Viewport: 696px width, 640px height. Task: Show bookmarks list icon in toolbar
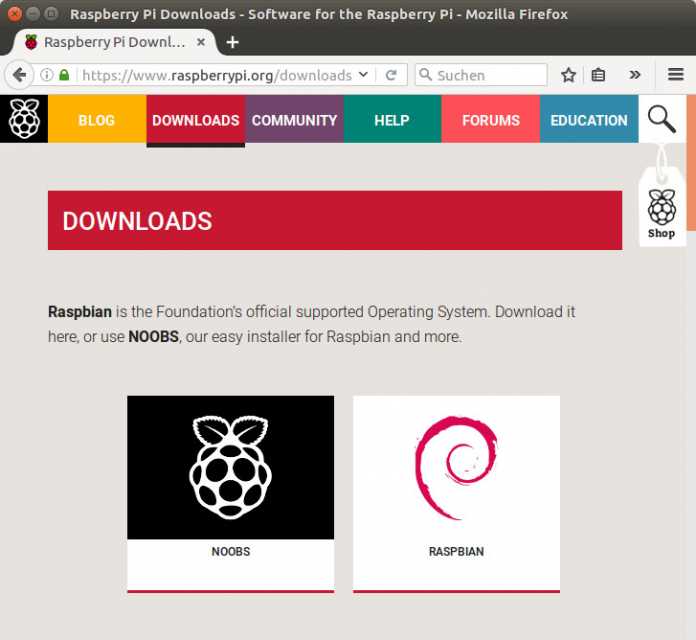pyautogui.click(x=598, y=75)
